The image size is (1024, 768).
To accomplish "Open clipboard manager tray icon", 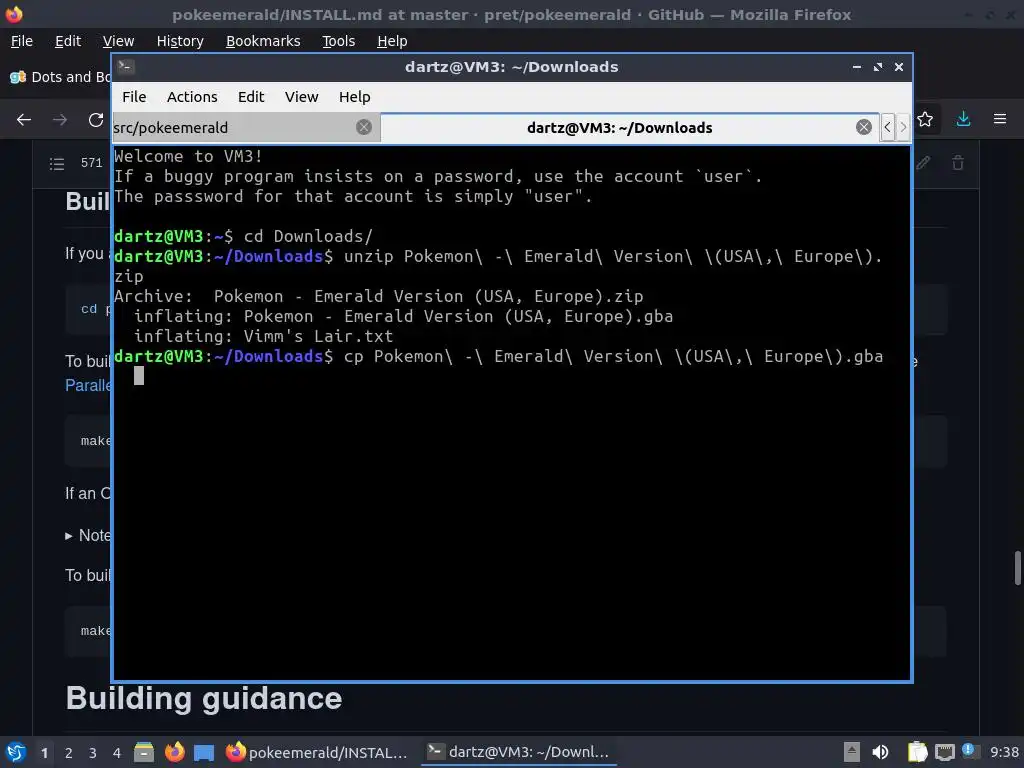I will (917, 752).
